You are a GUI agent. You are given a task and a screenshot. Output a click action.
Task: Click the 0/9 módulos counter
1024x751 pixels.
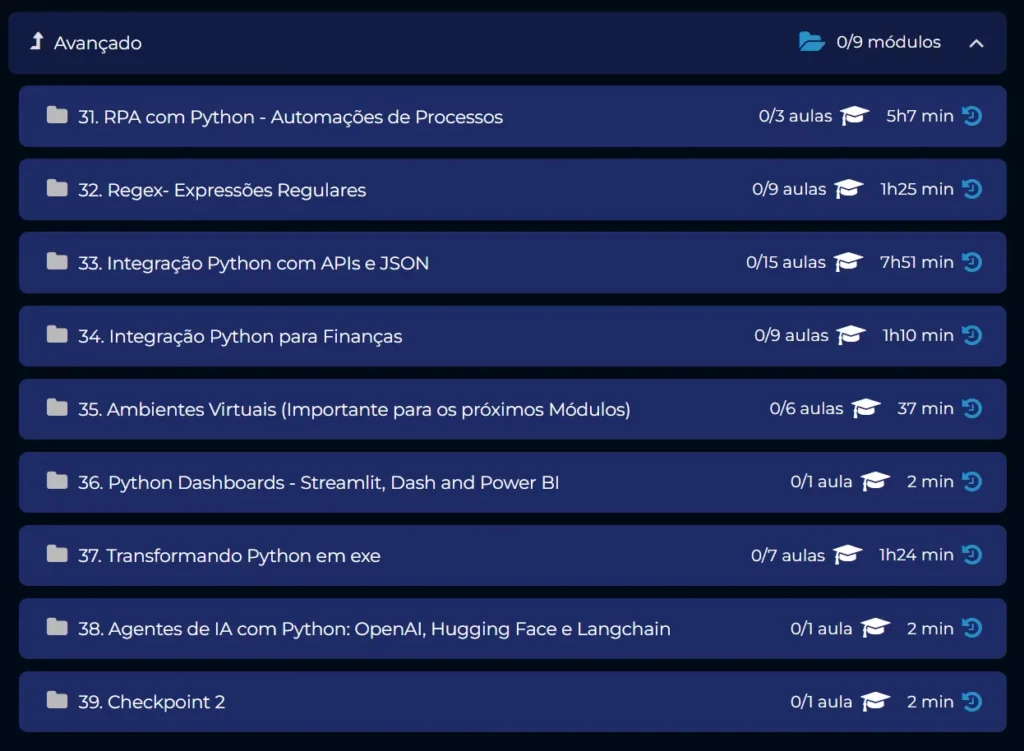(x=888, y=42)
